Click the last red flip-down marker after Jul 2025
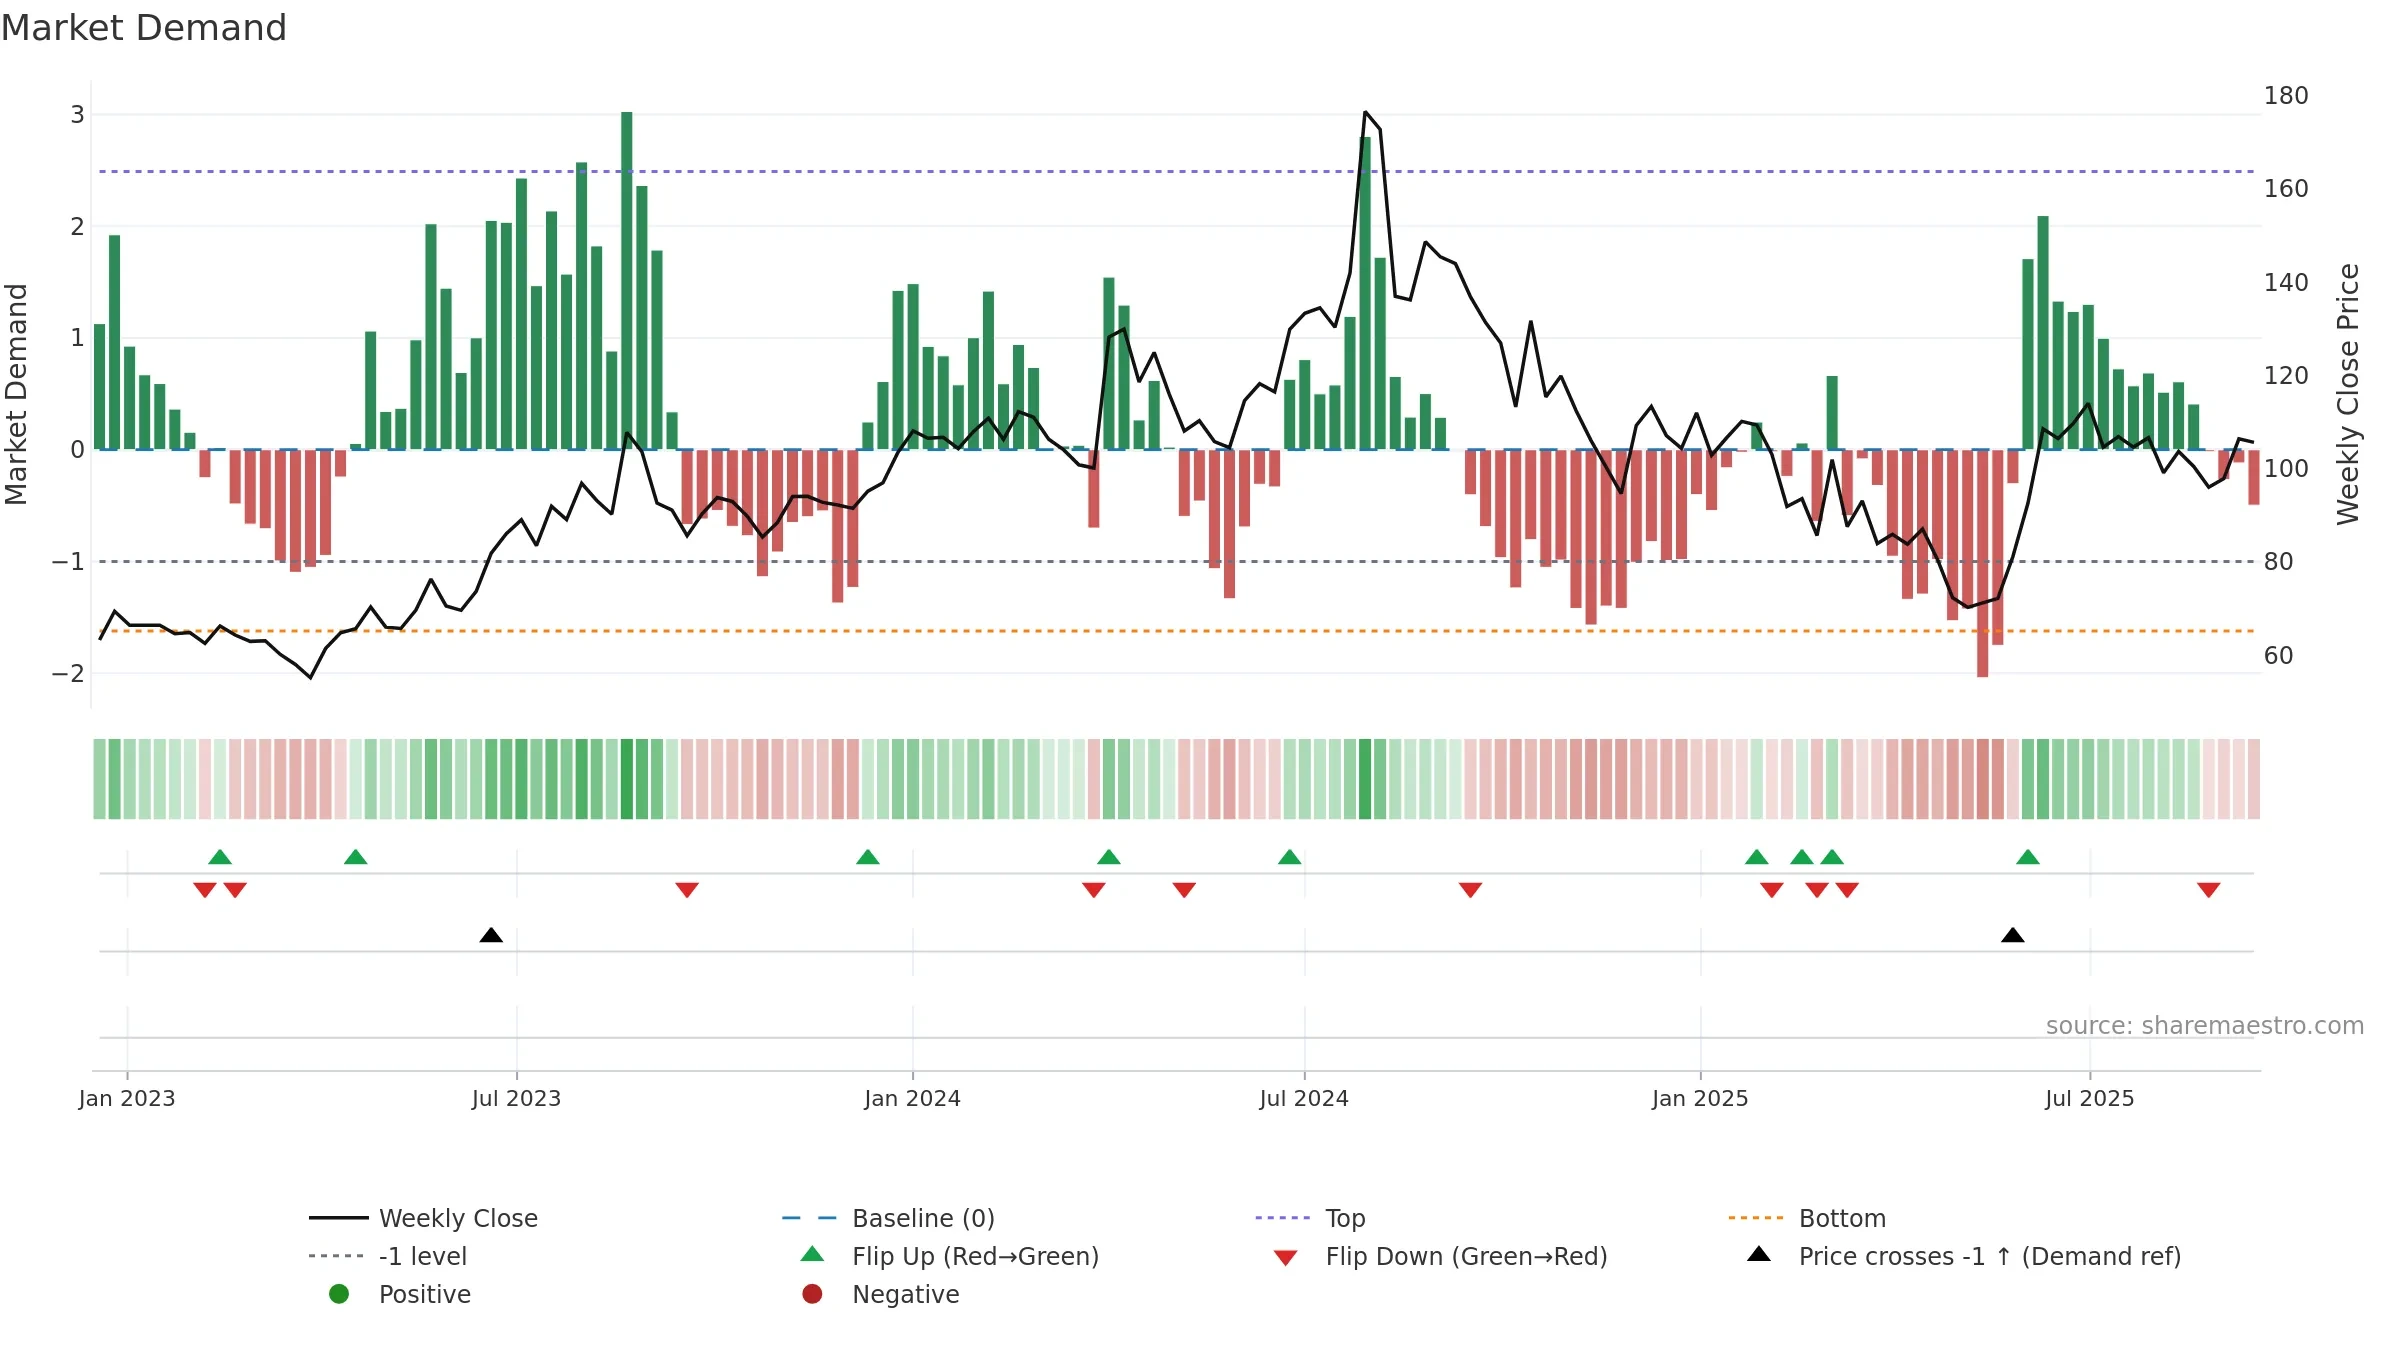 pos(2209,890)
